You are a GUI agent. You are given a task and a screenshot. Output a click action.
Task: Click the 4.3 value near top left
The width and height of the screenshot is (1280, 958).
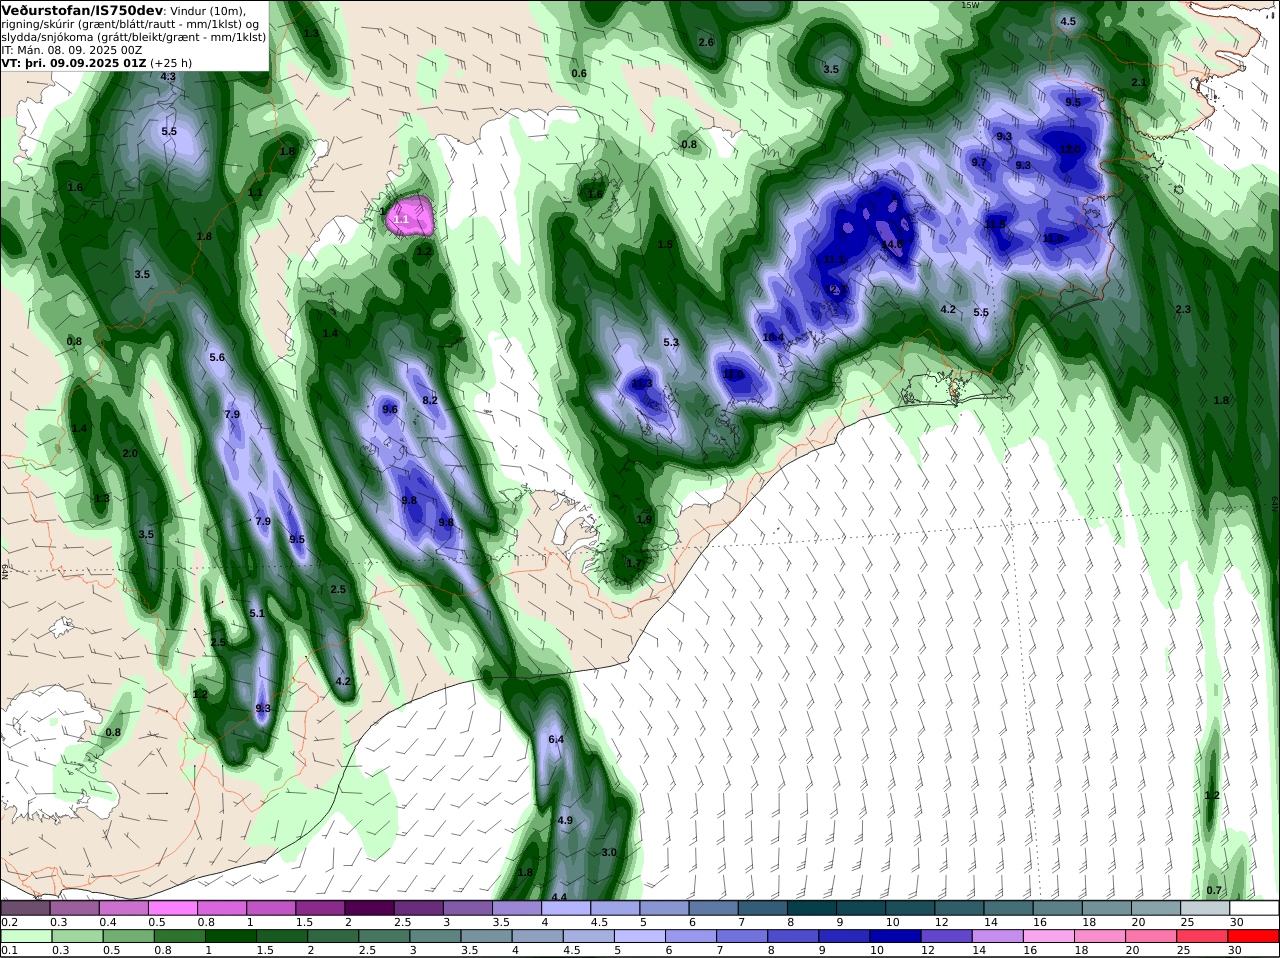click(x=168, y=77)
